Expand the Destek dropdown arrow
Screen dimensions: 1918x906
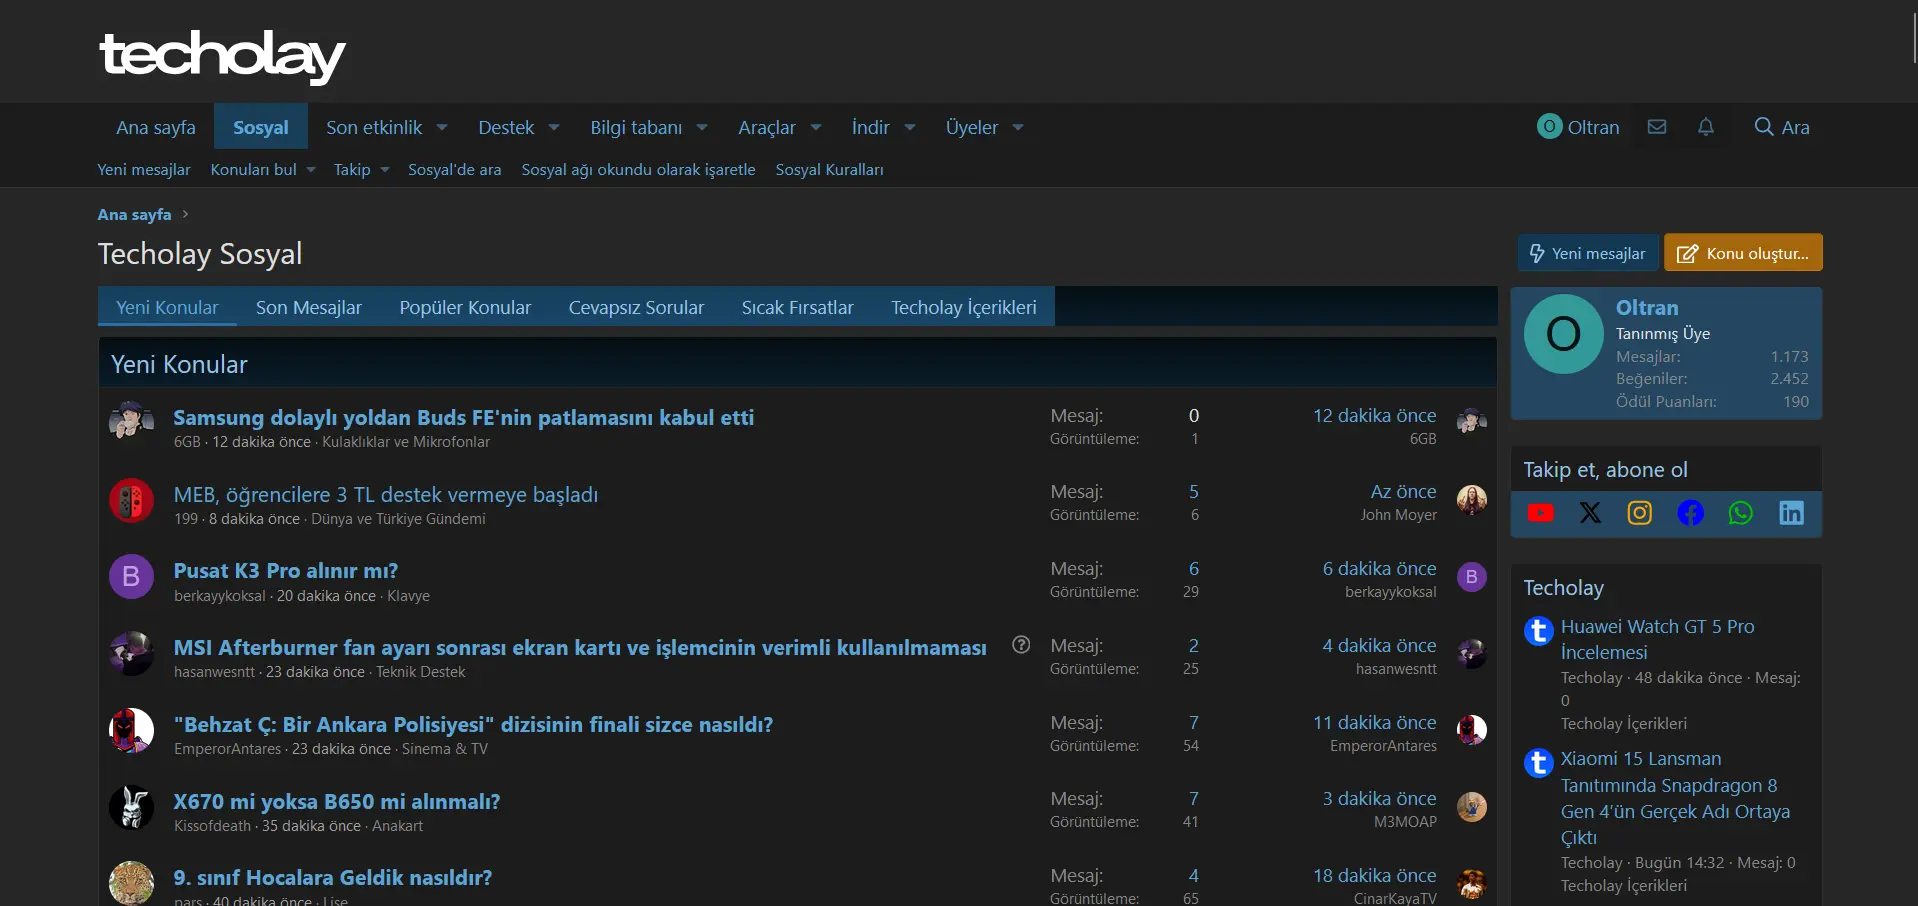tap(554, 127)
